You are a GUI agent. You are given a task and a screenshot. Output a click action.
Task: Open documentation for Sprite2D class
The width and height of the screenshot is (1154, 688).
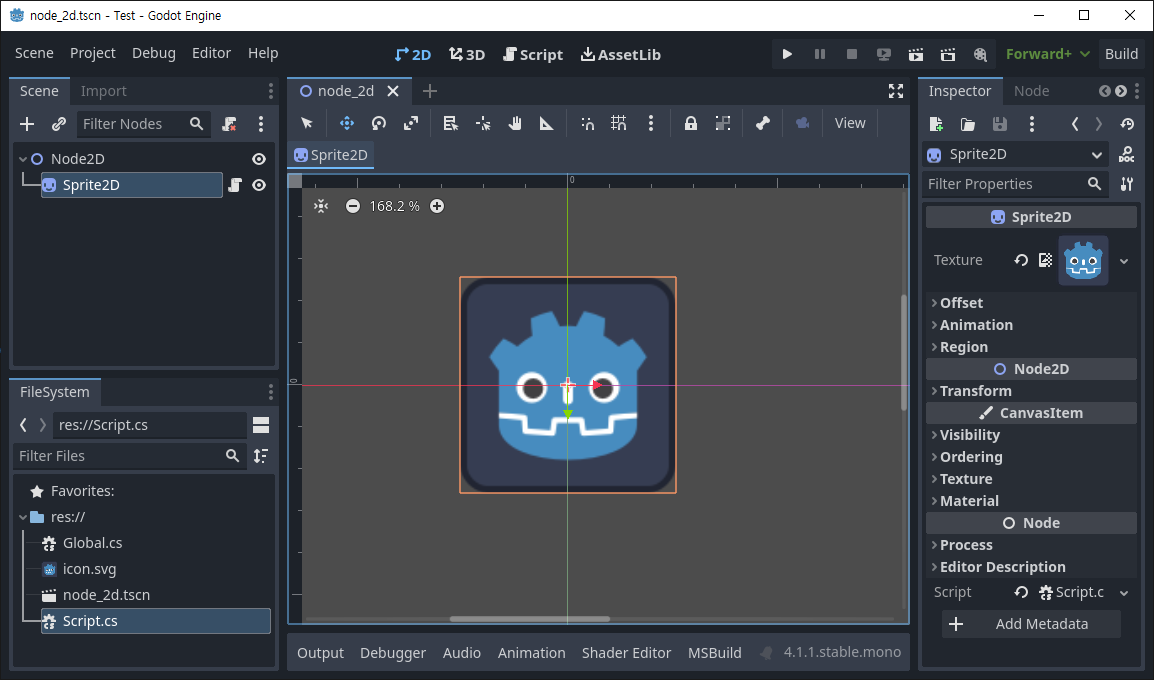point(1127,155)
